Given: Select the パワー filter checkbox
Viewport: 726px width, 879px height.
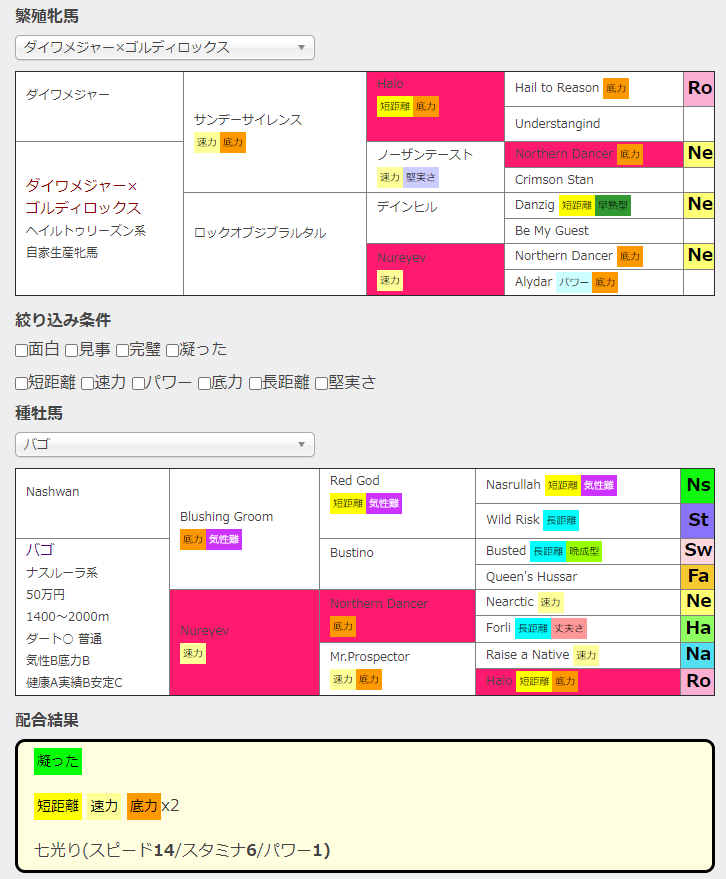Looking at the screenshot, I should (140, 383).
